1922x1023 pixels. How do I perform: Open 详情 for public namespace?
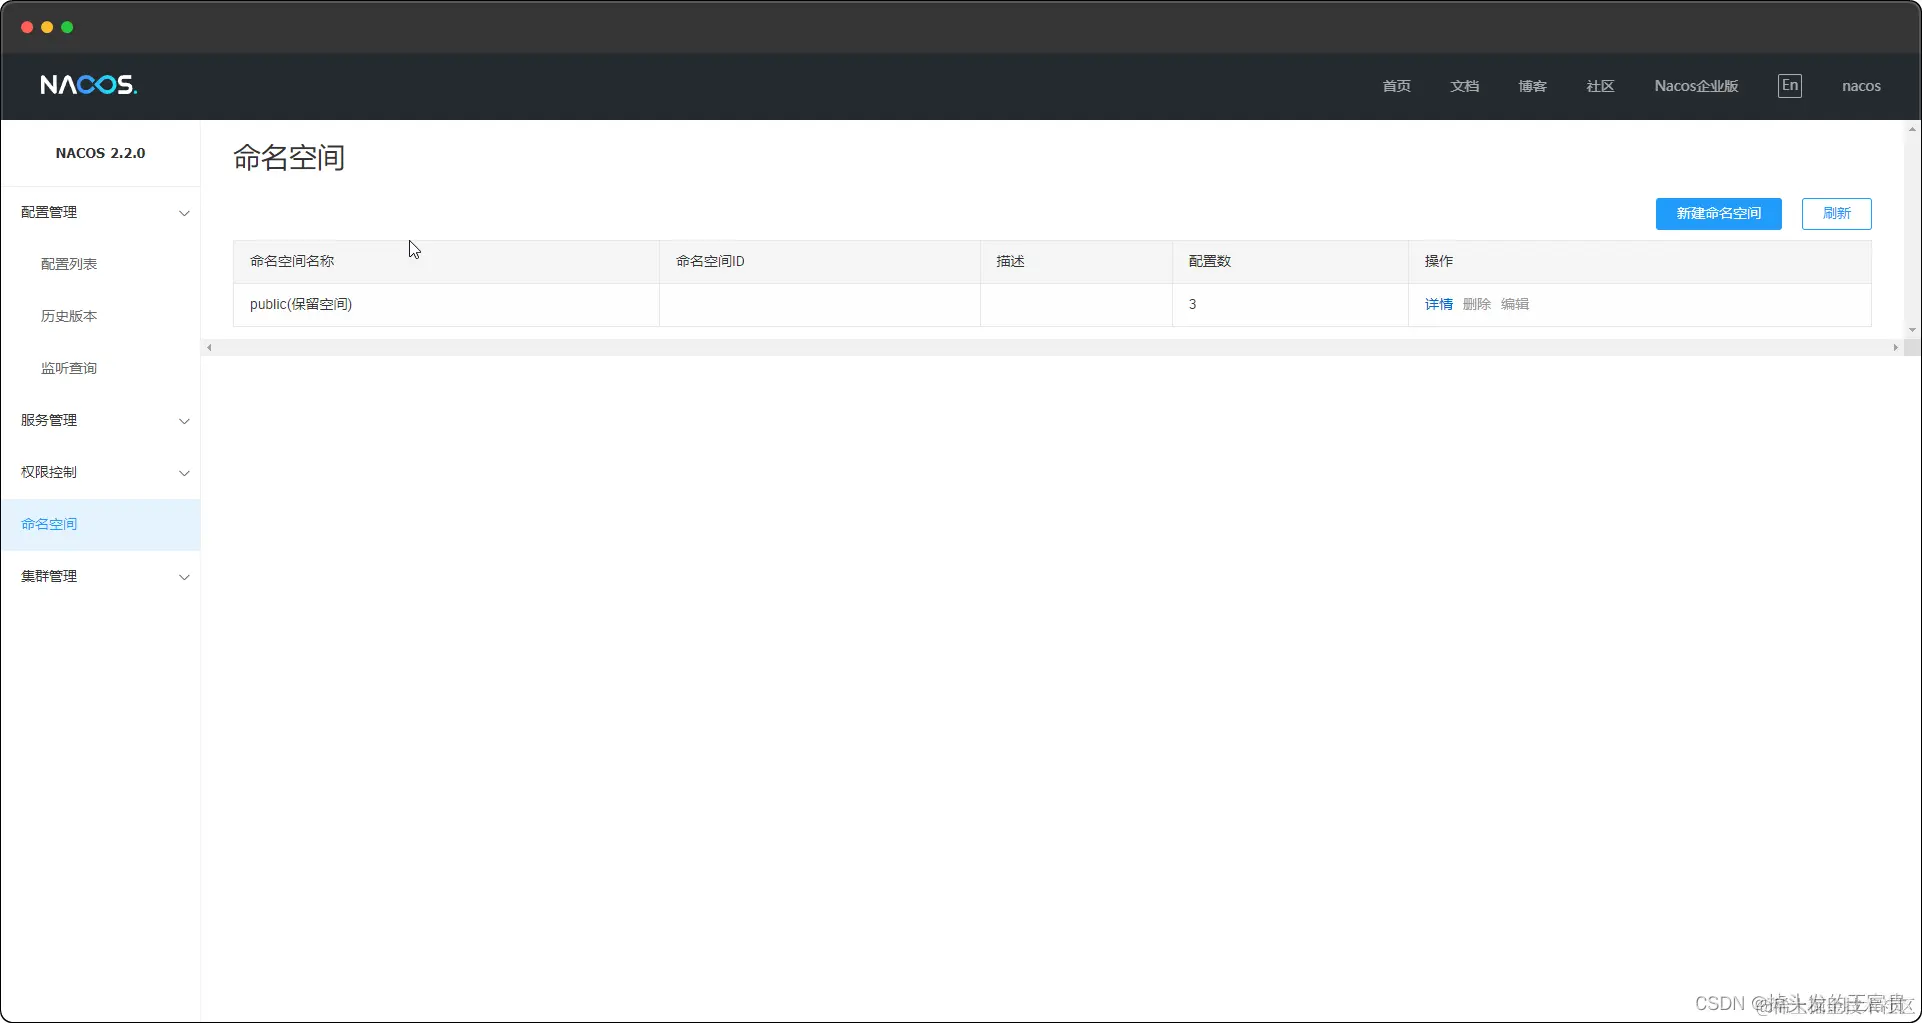[x=1438, y=304]
